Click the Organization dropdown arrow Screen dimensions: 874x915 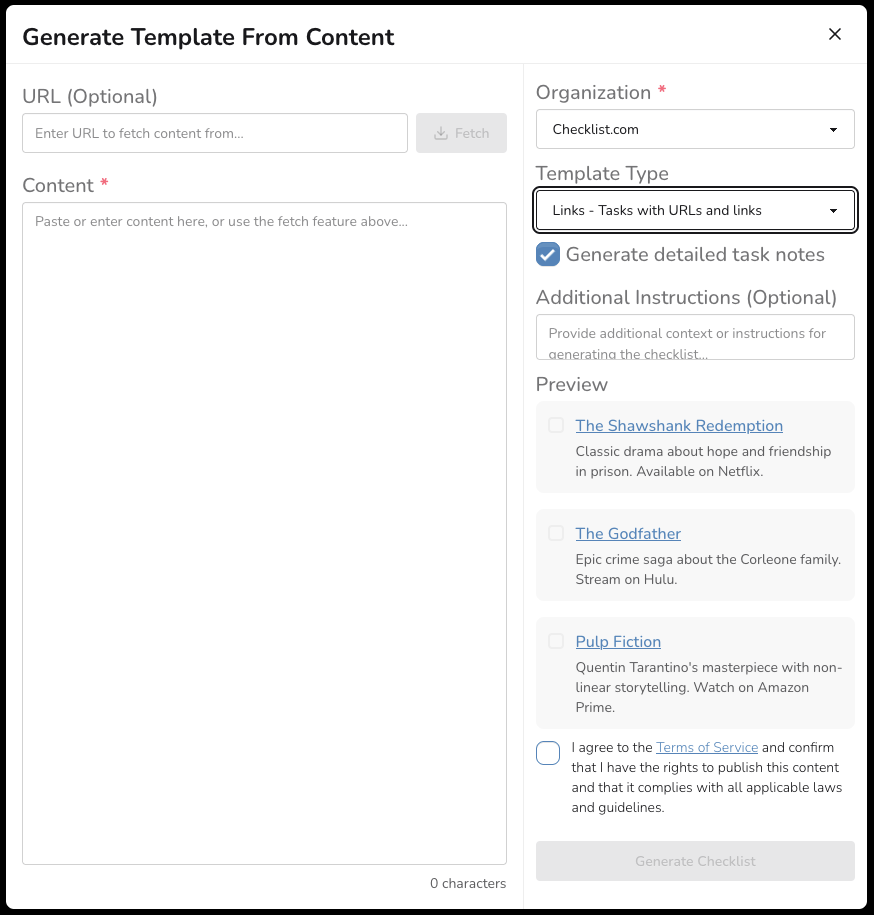[x=833, y=130]
